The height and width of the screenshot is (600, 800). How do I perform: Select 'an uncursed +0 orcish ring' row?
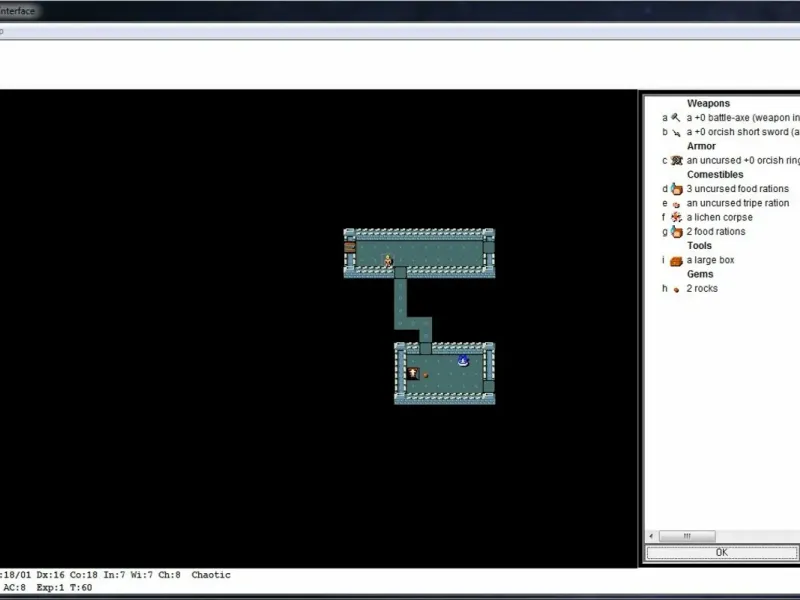tap(730, 160)
